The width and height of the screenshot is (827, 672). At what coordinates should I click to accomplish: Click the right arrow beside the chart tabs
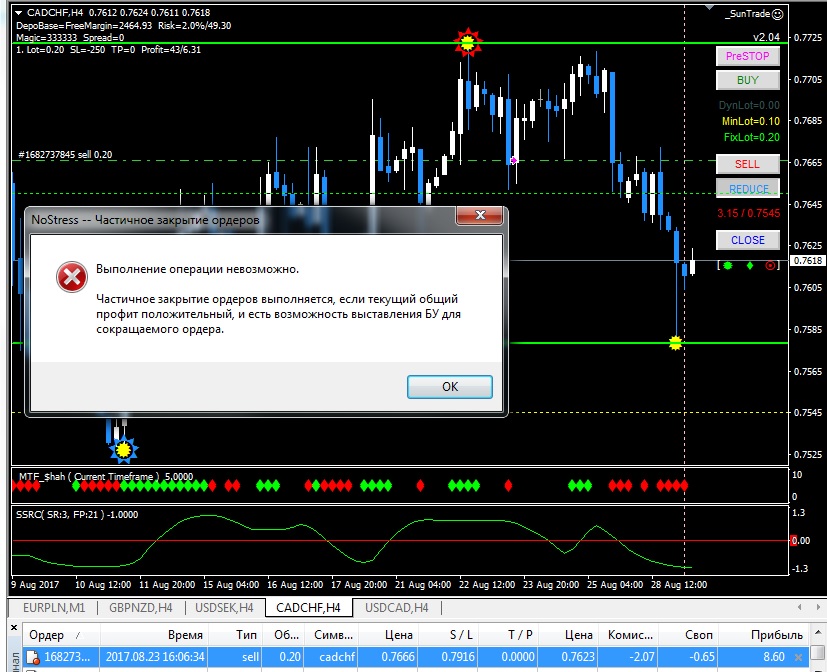(x=819, y=608)
